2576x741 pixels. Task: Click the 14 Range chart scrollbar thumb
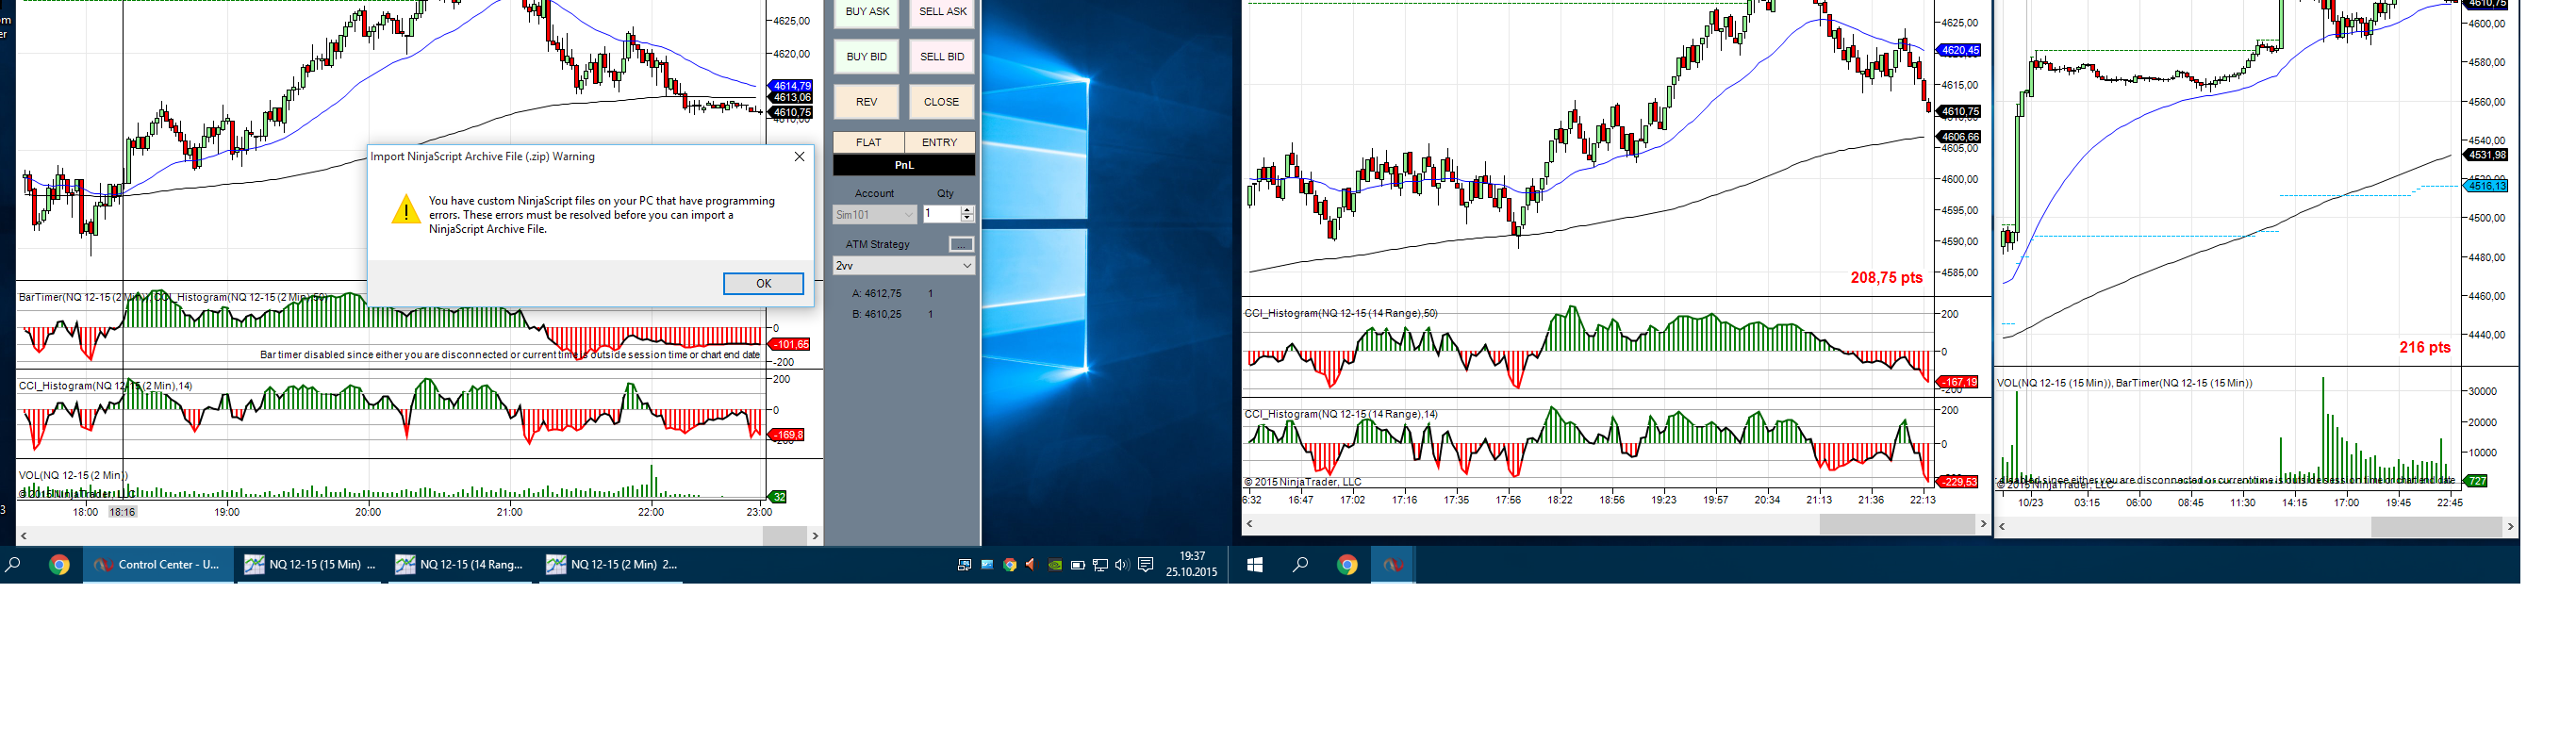tap(1897, 524)
